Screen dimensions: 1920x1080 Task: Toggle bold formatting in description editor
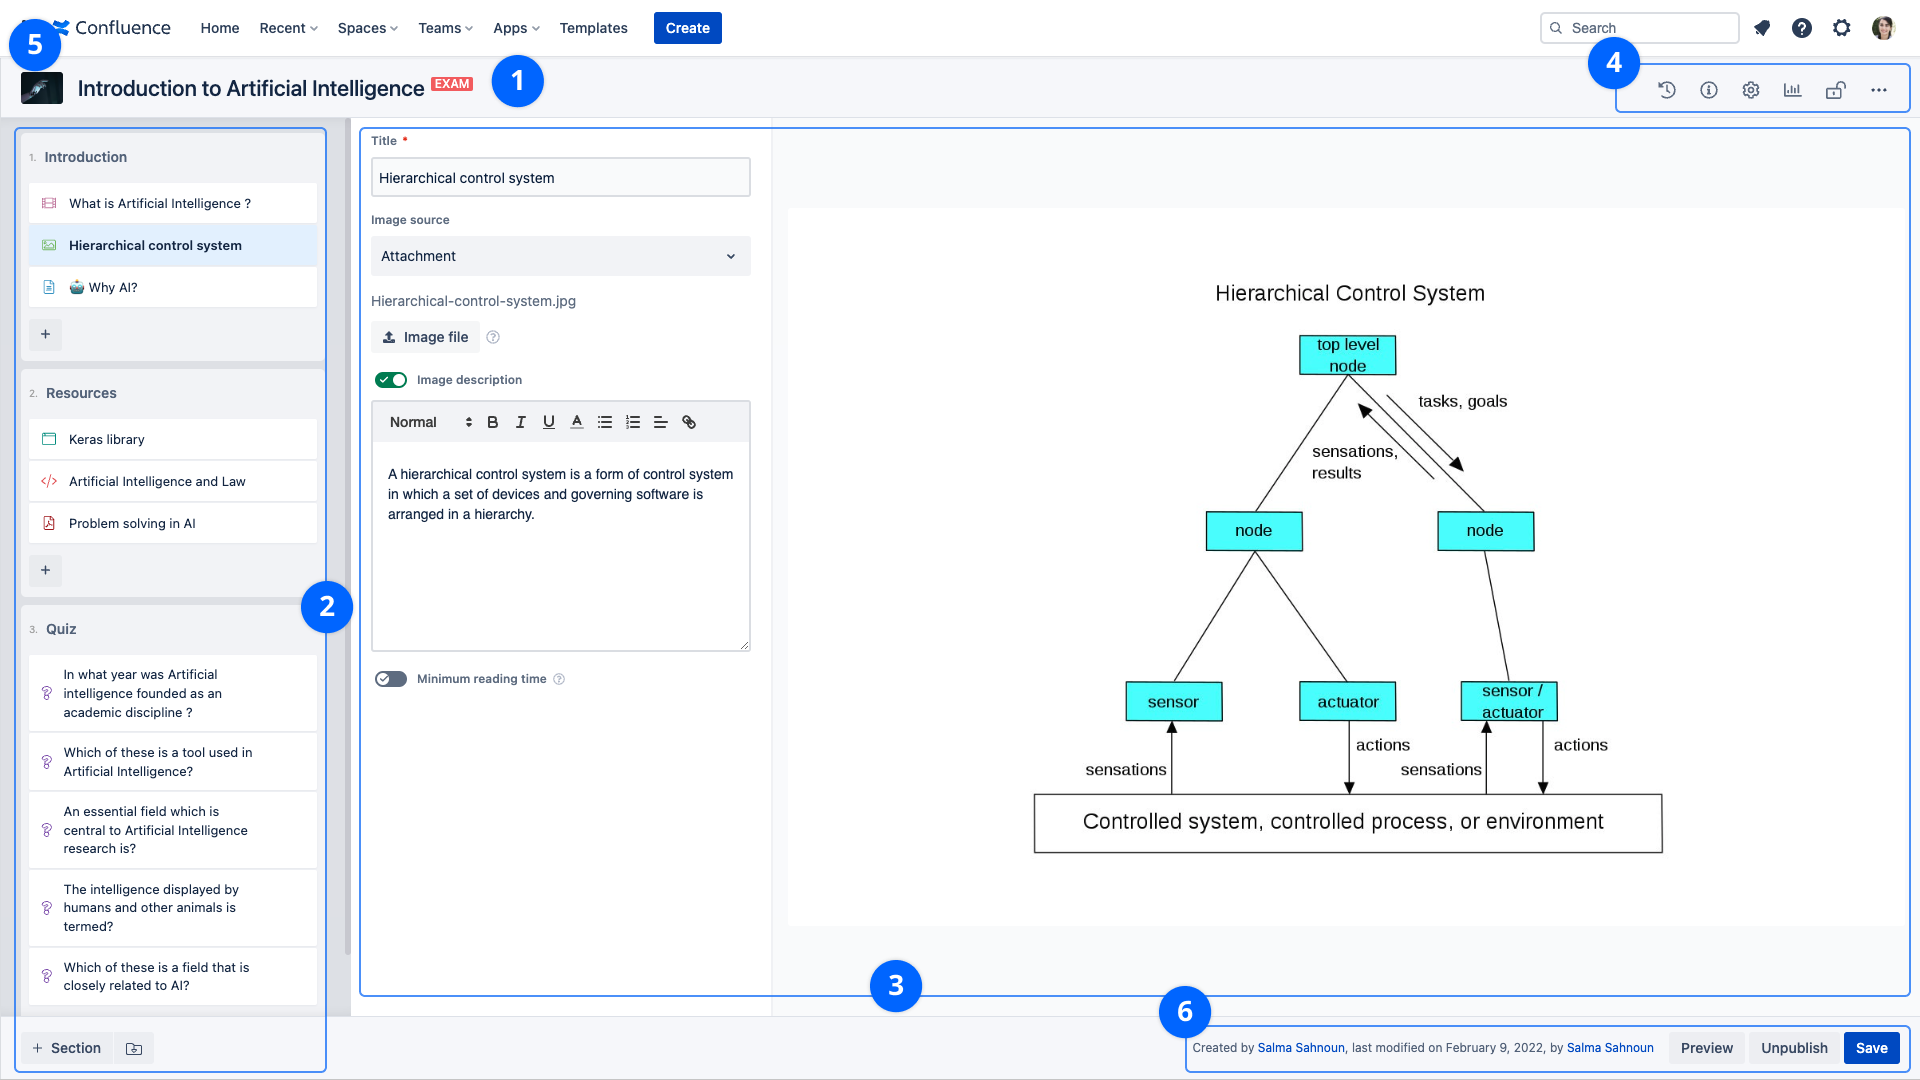492,422
